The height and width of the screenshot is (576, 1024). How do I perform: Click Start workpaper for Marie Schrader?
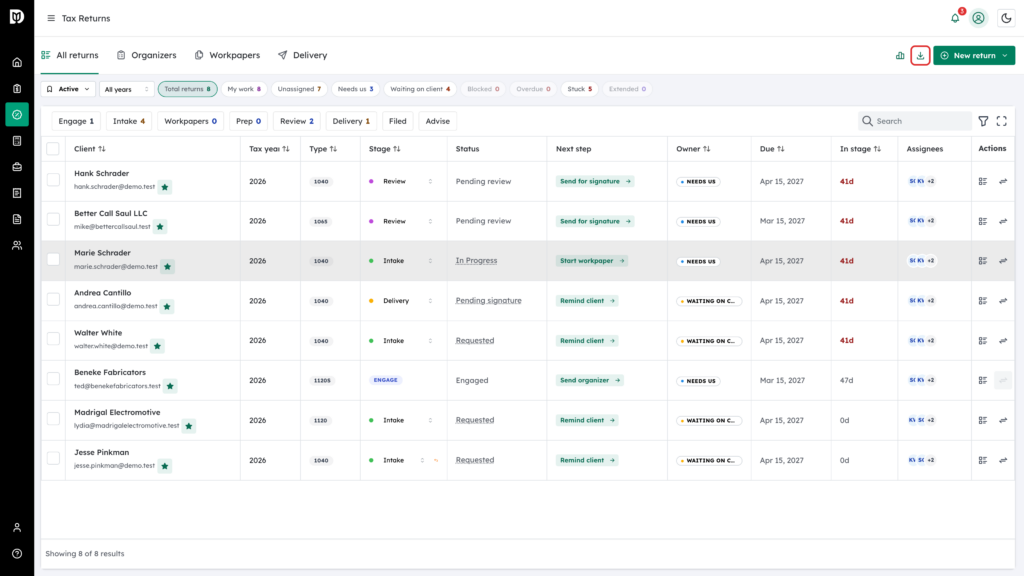click(x=592, y=261)
